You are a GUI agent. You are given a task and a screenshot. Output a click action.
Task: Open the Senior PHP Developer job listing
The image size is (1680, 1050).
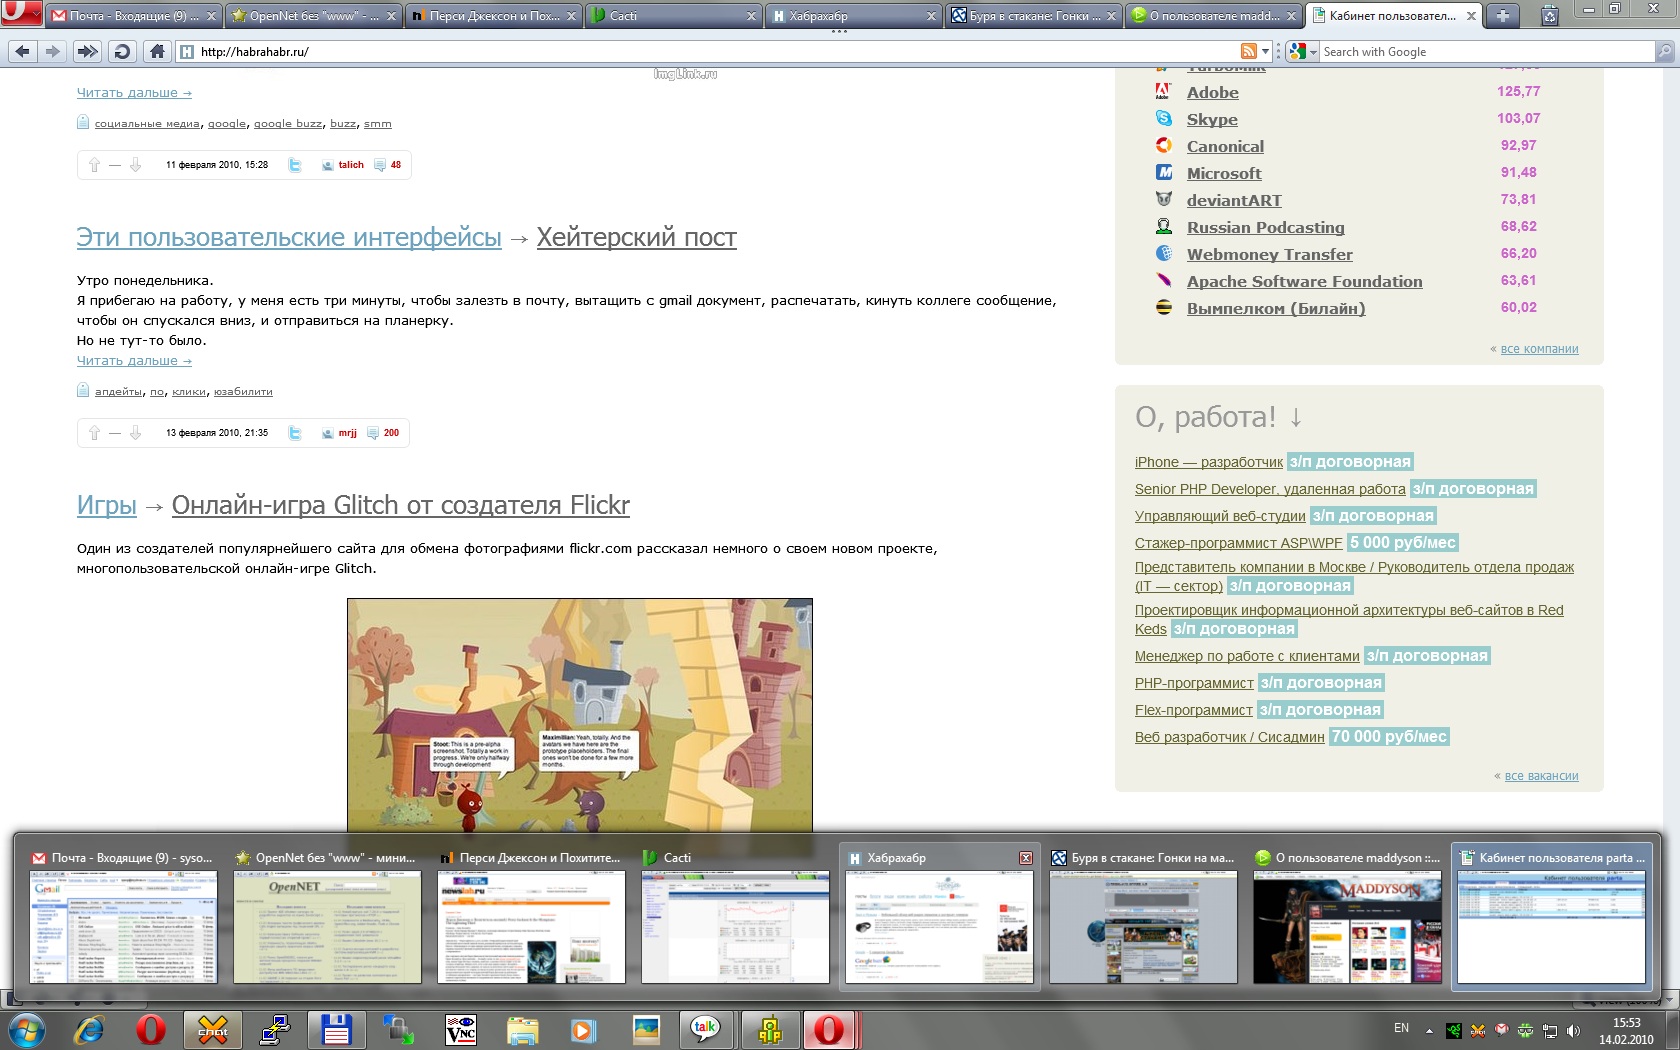click(1270, 489)
